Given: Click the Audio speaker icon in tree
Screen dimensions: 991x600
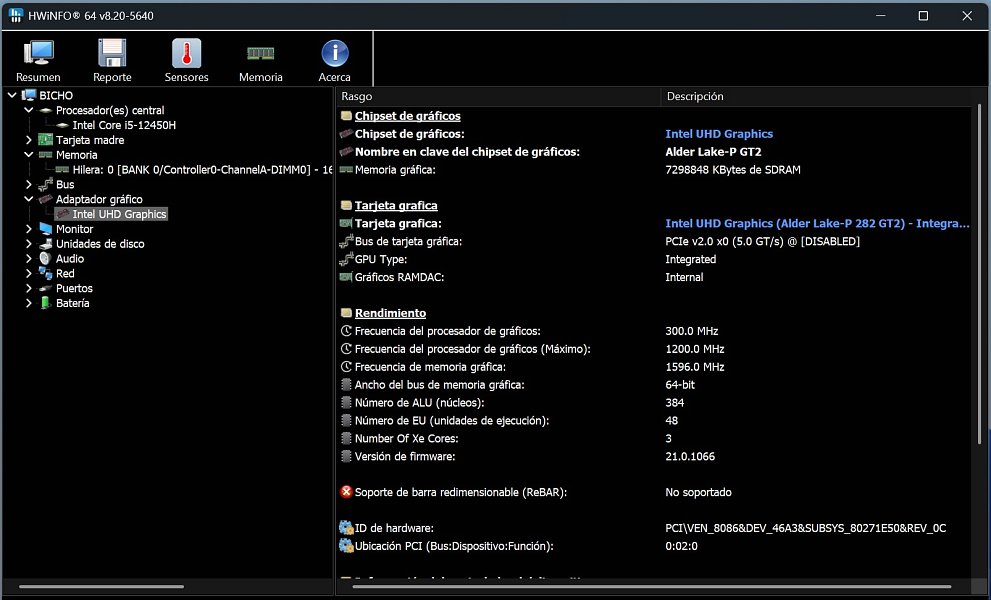Looking at the screenshot, I should tap(46, 259).
